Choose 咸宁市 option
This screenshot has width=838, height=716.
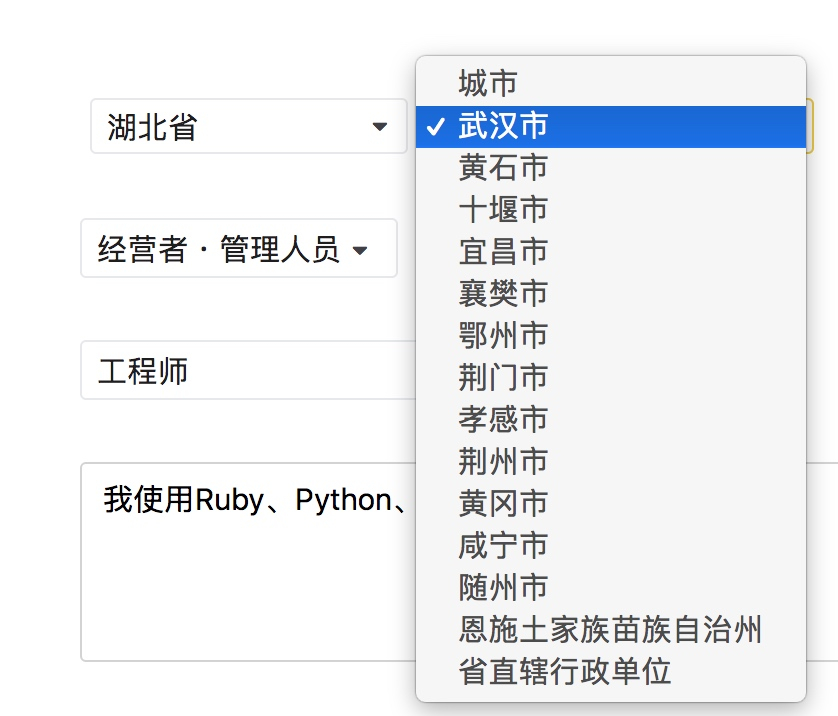pos(610,546)
